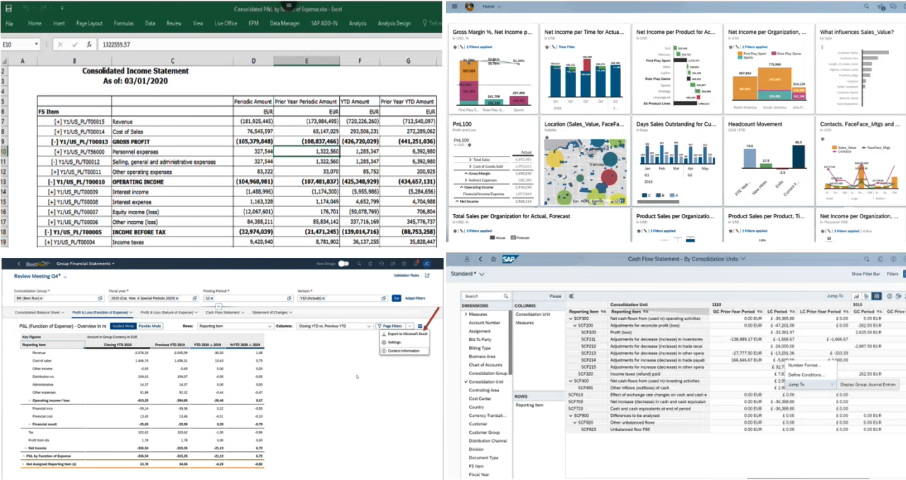906x480 pixels.
Task: Open the Days Sales Outstanding chart tile
Action: click(677, 161)
